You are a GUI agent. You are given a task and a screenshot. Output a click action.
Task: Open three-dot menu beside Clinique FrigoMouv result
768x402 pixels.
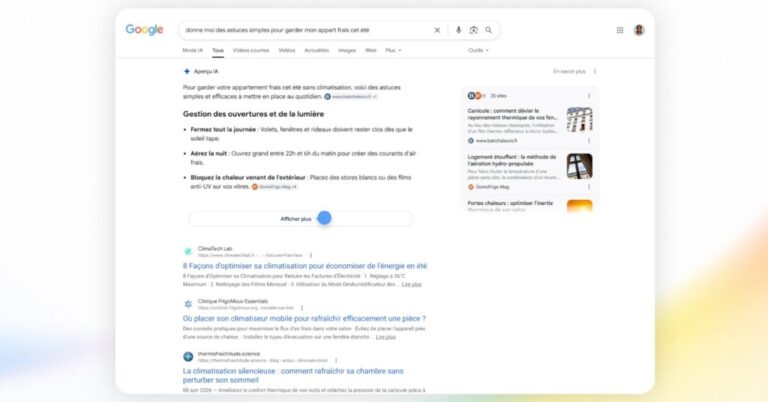(x=302, y=308)
